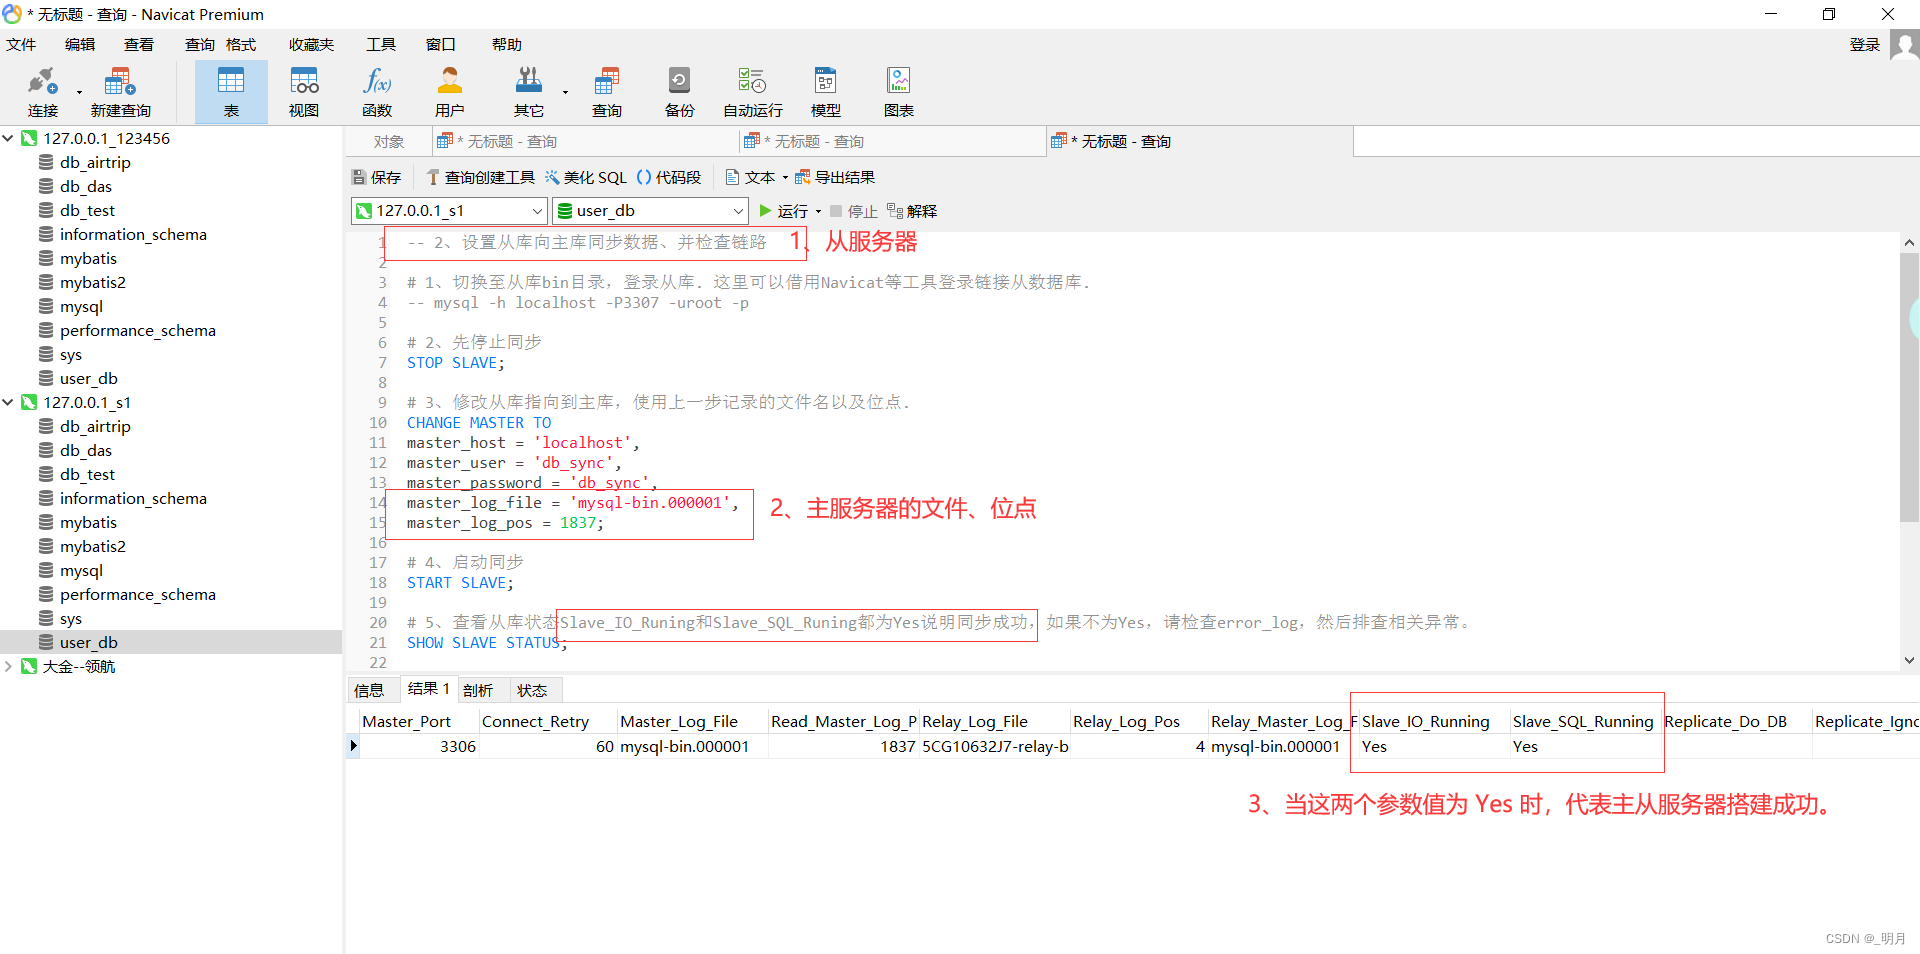The height and width of the screenshot is (954, 1920).
Task: Open the 模型 model icon
Action: coord(826,92)
